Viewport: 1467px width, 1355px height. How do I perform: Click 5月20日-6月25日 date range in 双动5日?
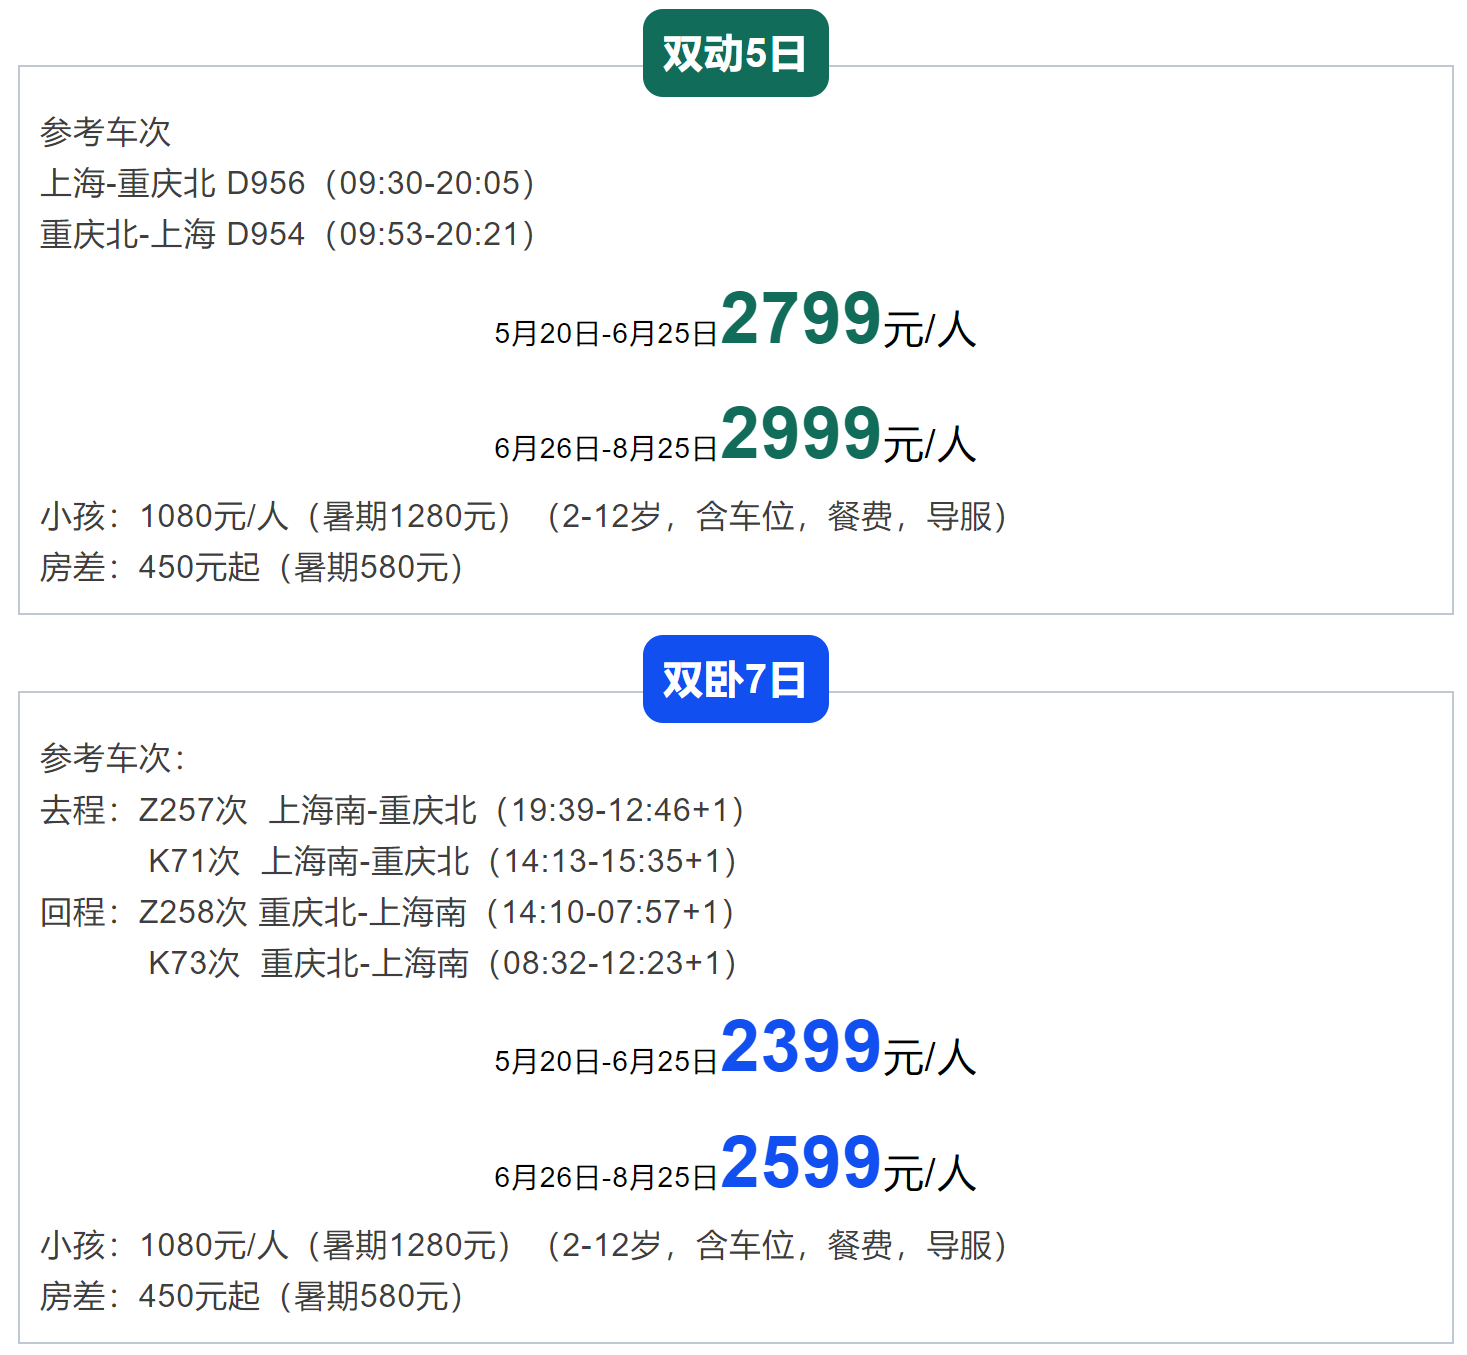(606, 334)
